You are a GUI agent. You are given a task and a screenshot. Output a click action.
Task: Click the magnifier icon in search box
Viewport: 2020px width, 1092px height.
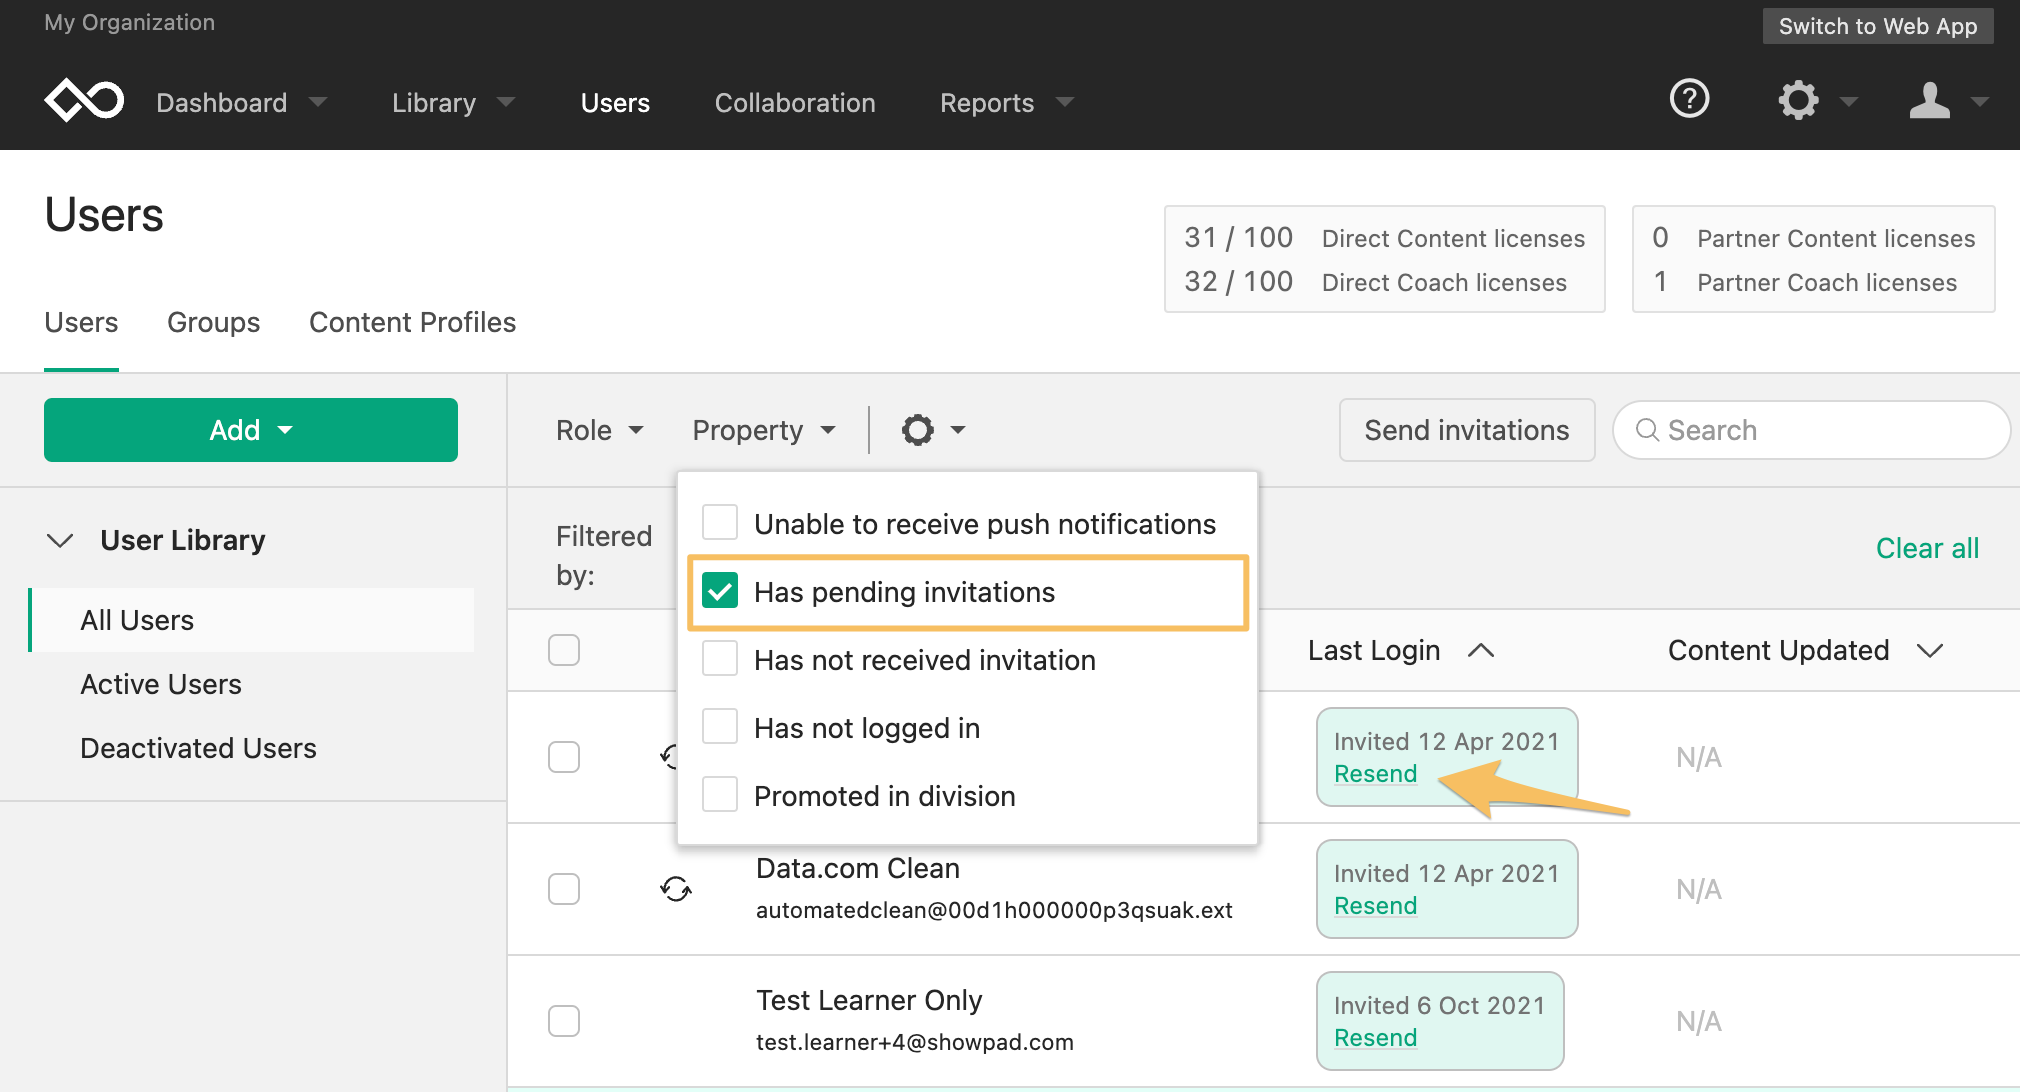[x=1646, y=430]
